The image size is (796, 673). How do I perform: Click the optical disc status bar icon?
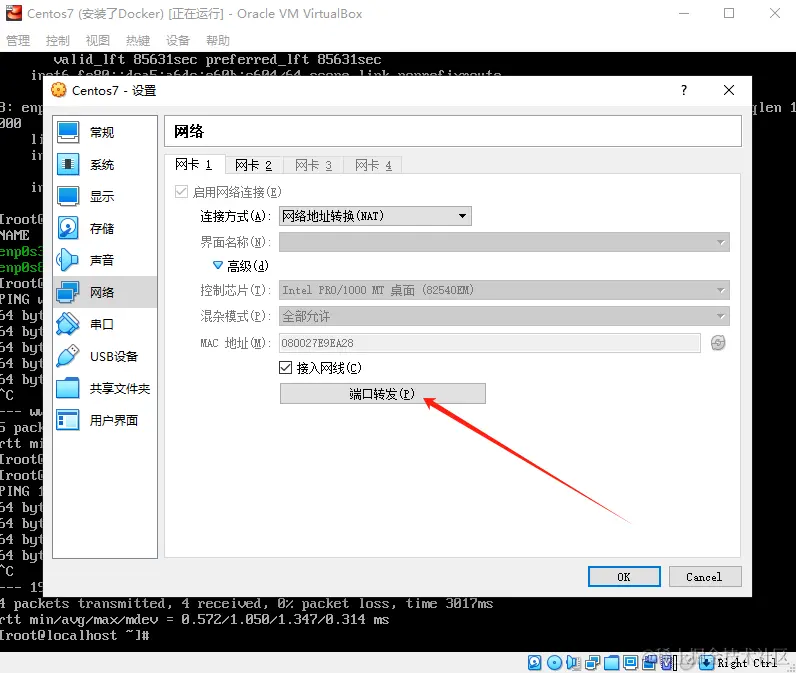pyautogui.click(x=554, y=662)
